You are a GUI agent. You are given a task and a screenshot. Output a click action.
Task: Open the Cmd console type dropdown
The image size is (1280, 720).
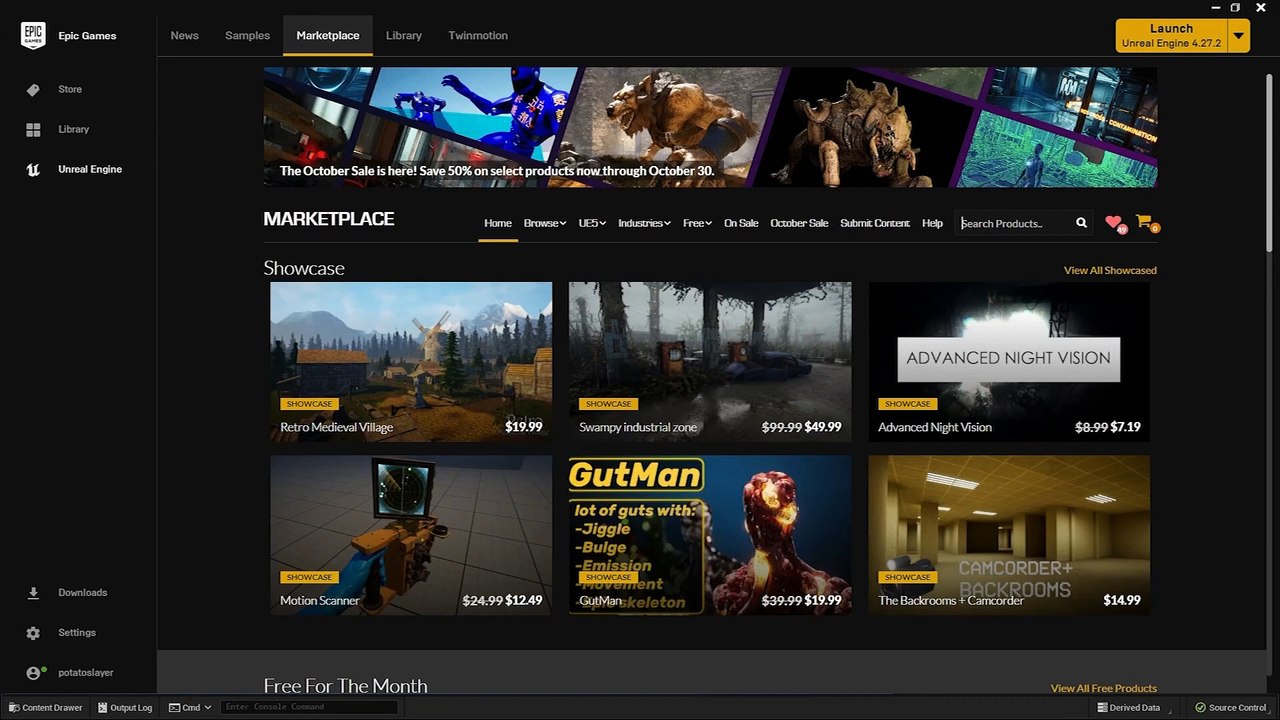click(x=190, y=707)
